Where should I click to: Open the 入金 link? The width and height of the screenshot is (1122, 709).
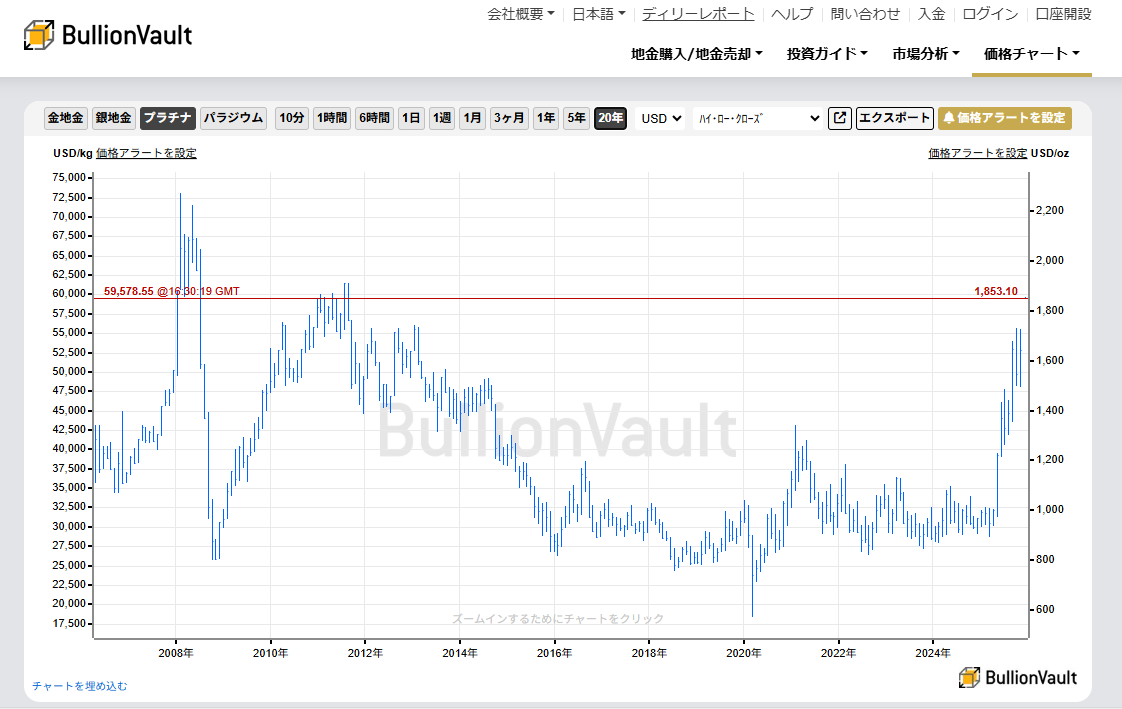(x=932, y=14)
